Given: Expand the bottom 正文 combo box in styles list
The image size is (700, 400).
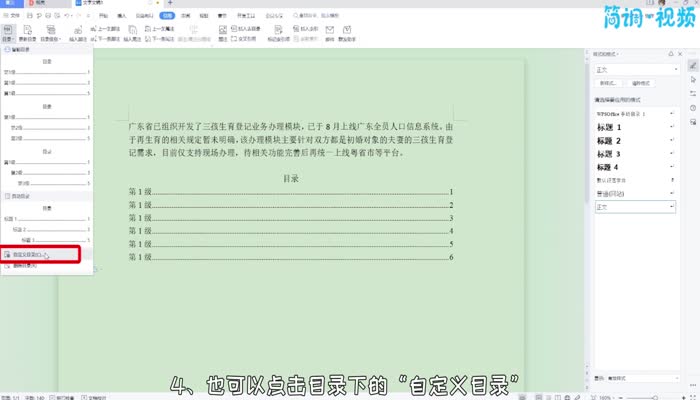Looking at the screenshot, I should [x=674, y=206].
